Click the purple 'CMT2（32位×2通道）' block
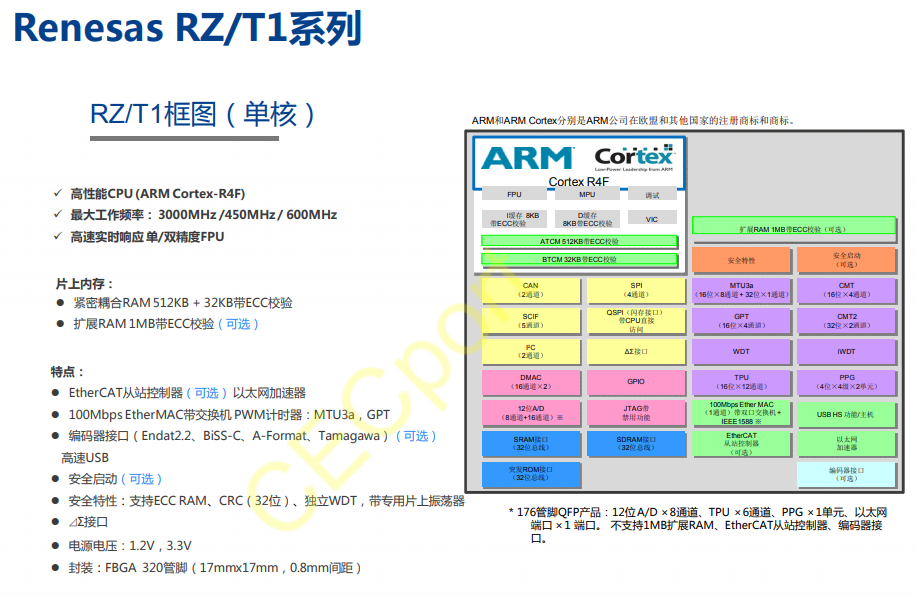Viewport: 916px width, 597px height. tap(846, 321)
